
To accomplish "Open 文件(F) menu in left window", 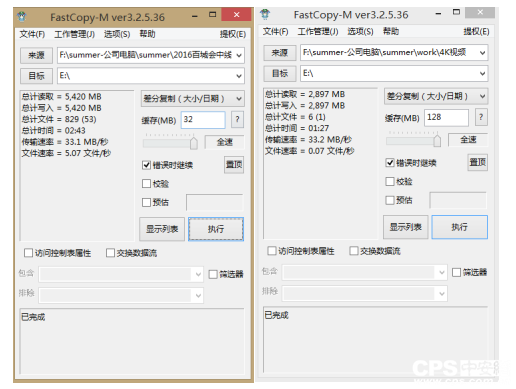I will 32,34.
